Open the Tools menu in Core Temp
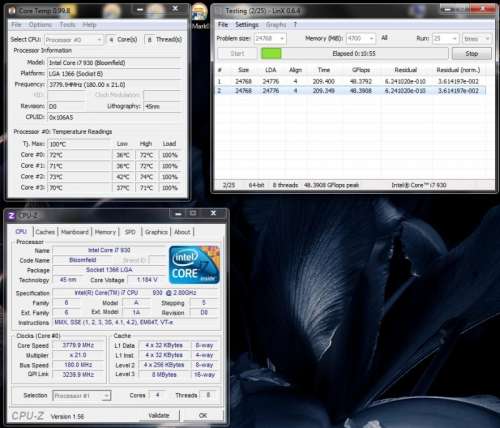500x428 pixels. [x=67, y=25]
